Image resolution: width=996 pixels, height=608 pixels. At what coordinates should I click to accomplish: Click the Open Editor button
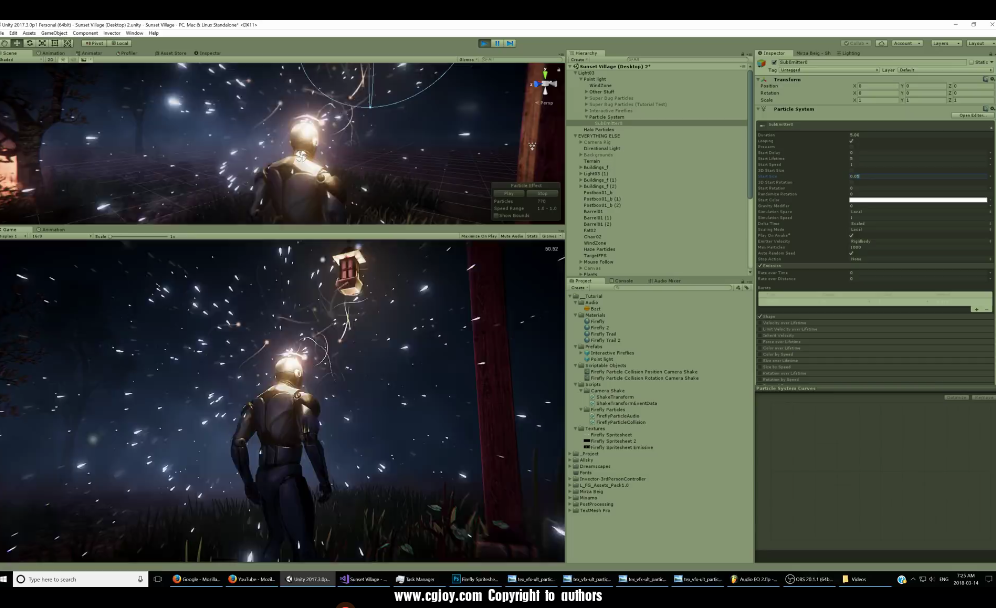click(970, 115)
